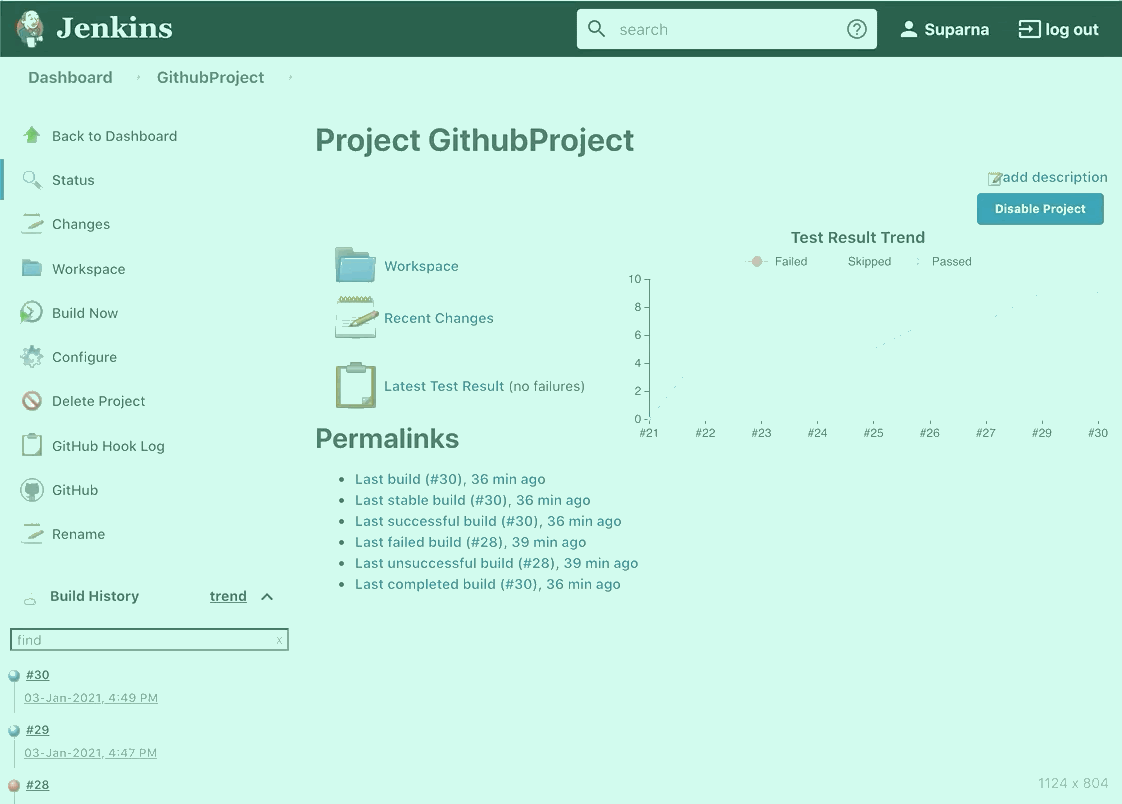Open the search help question-mark icon

point(857,29)
